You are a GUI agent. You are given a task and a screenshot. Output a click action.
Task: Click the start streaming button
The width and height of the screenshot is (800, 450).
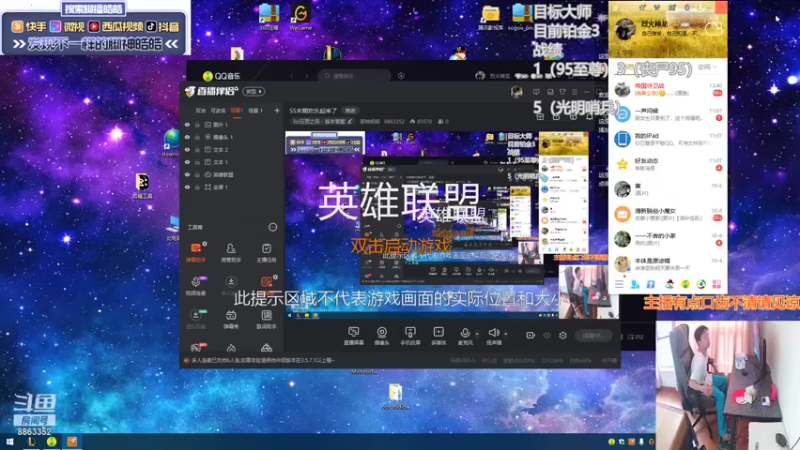[593, 335]
